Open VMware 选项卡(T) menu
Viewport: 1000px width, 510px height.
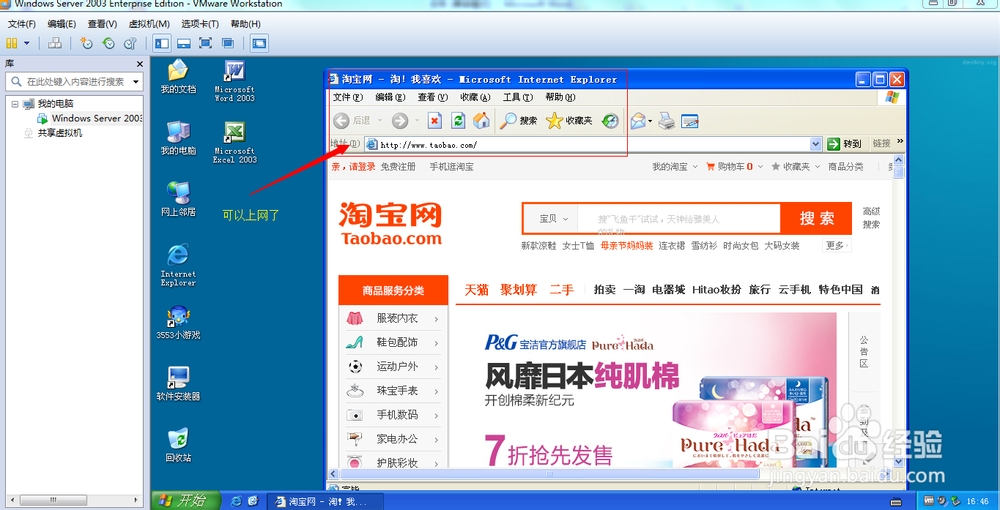(x=200, y=24)
